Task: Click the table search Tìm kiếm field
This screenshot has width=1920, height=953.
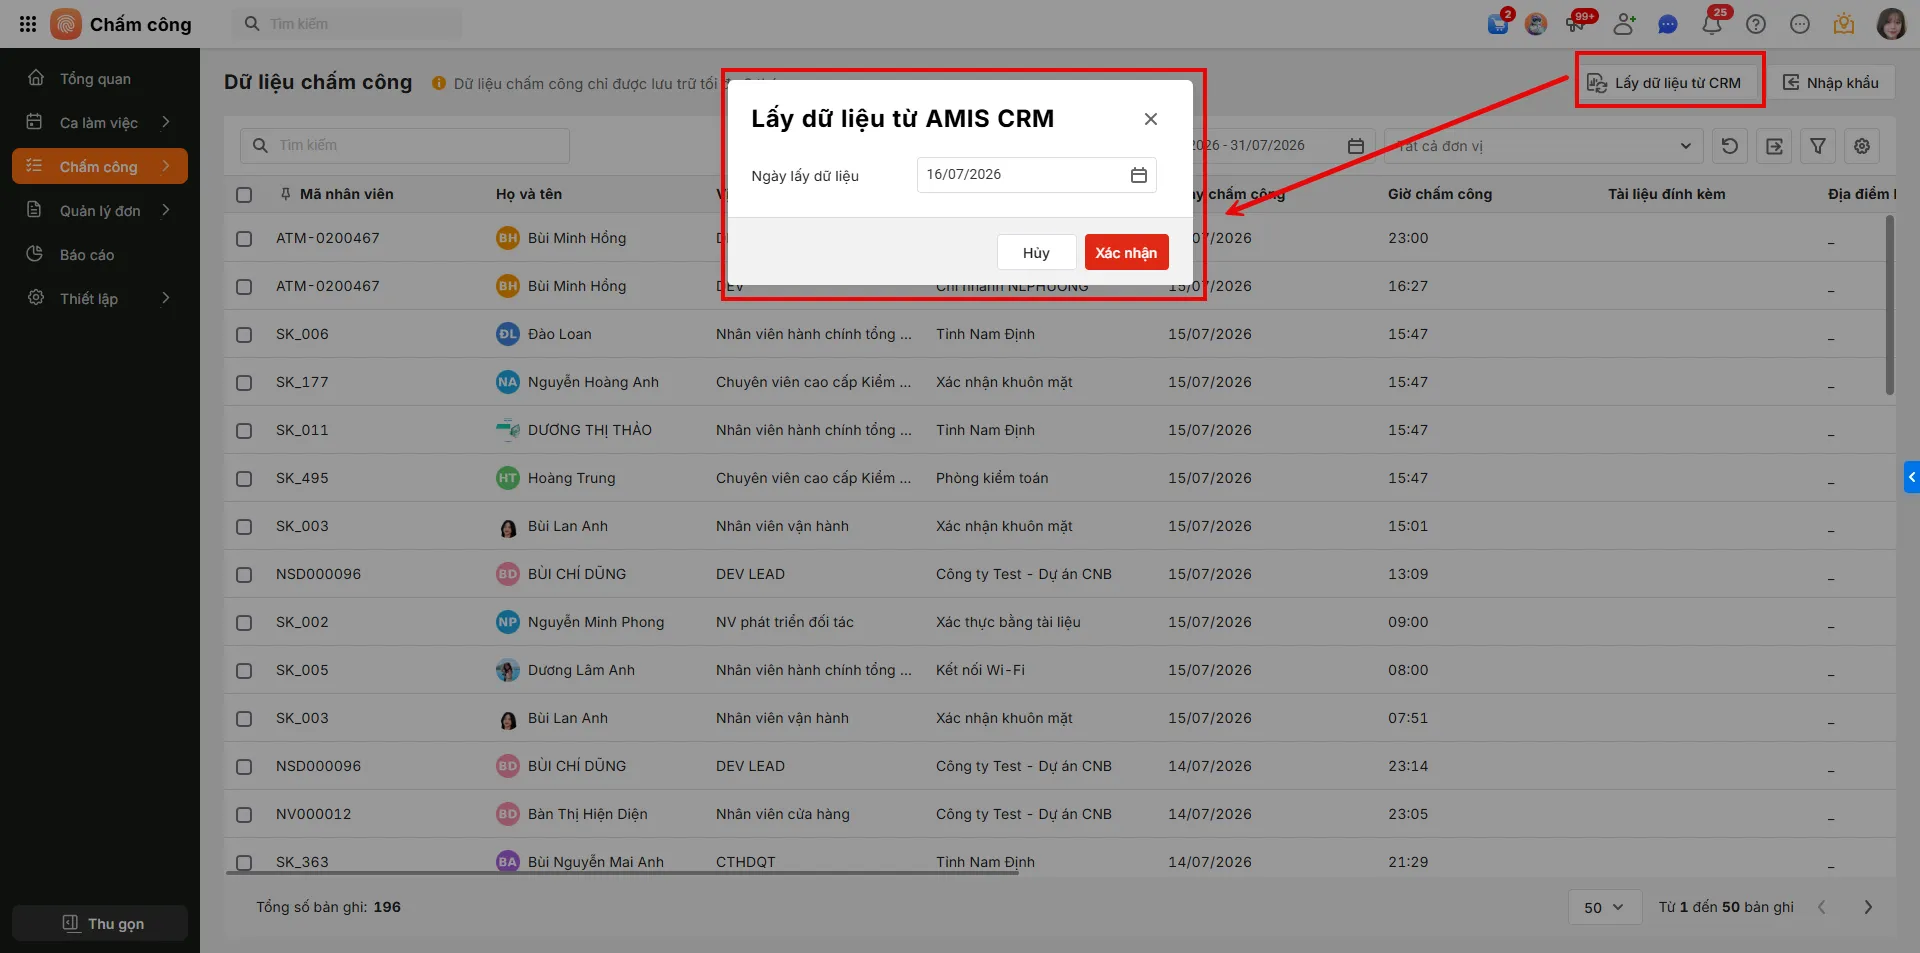Action: [x=405, y=146]
